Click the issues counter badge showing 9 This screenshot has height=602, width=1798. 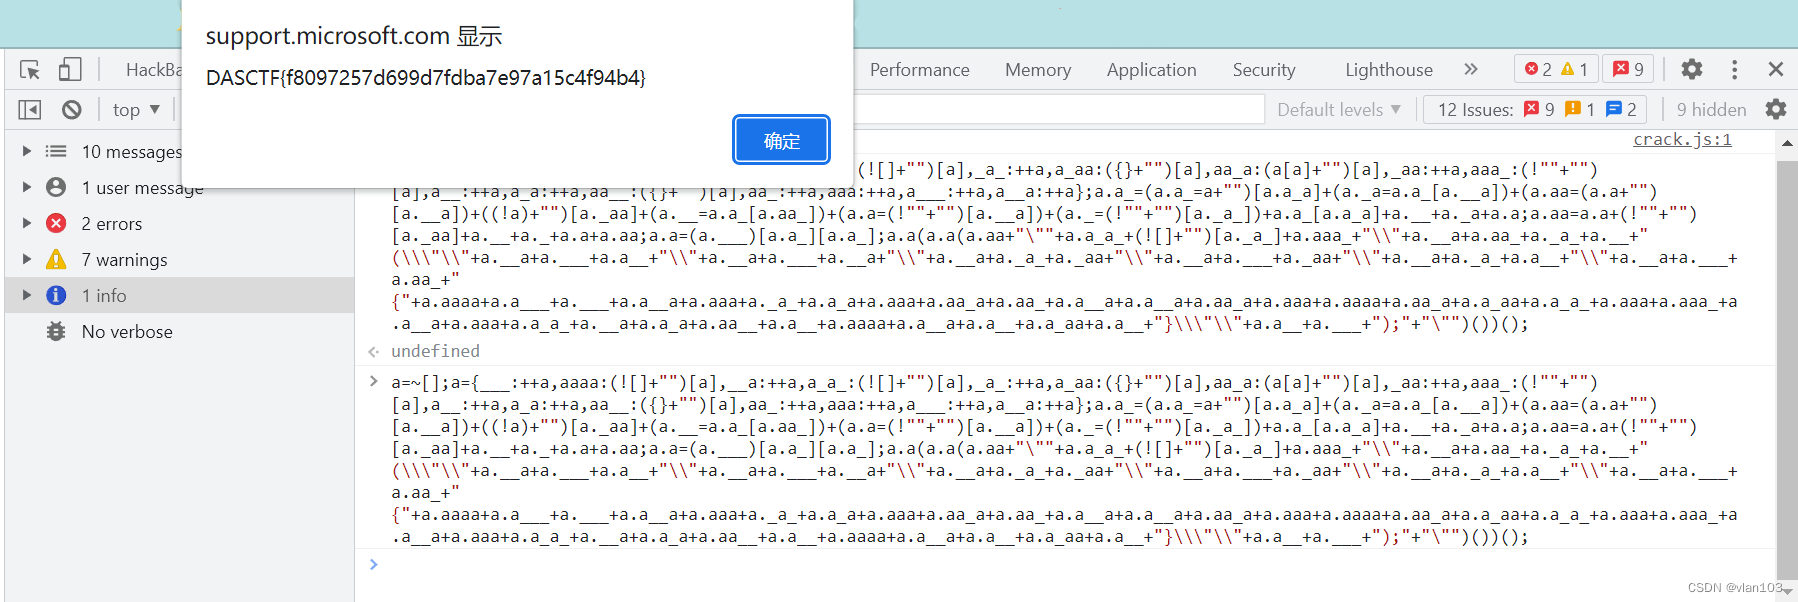pyautogui.click(x=1628, y=69)
